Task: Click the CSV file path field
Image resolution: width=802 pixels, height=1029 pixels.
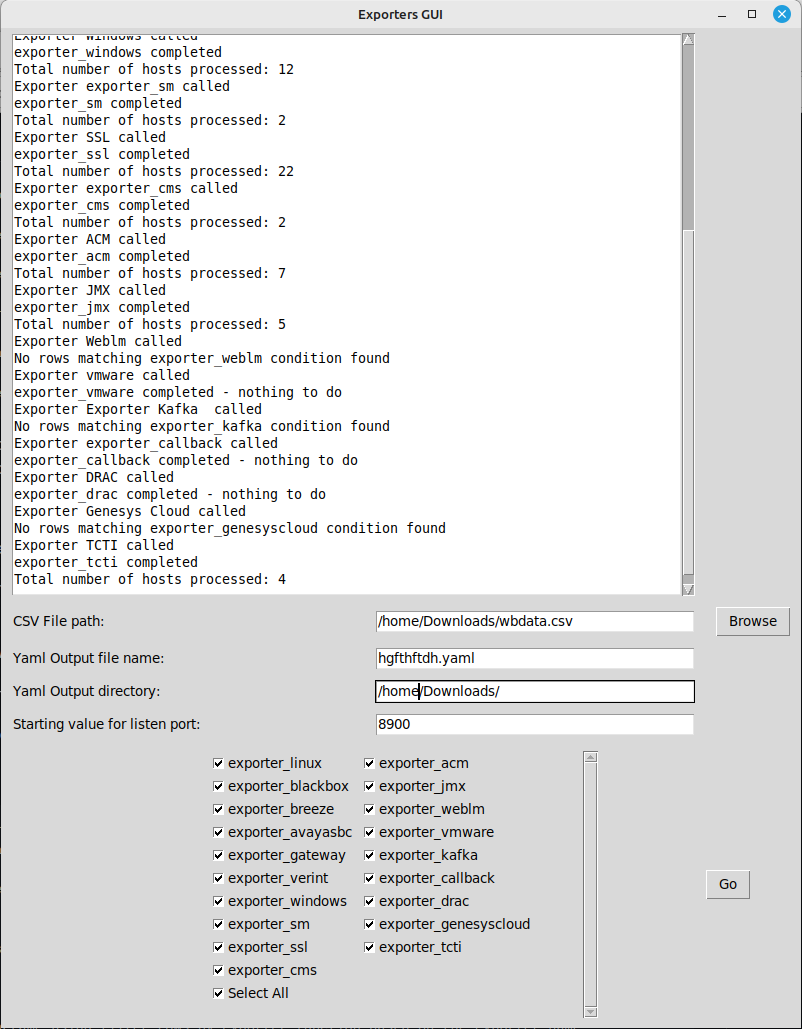Action: [534, 621]
